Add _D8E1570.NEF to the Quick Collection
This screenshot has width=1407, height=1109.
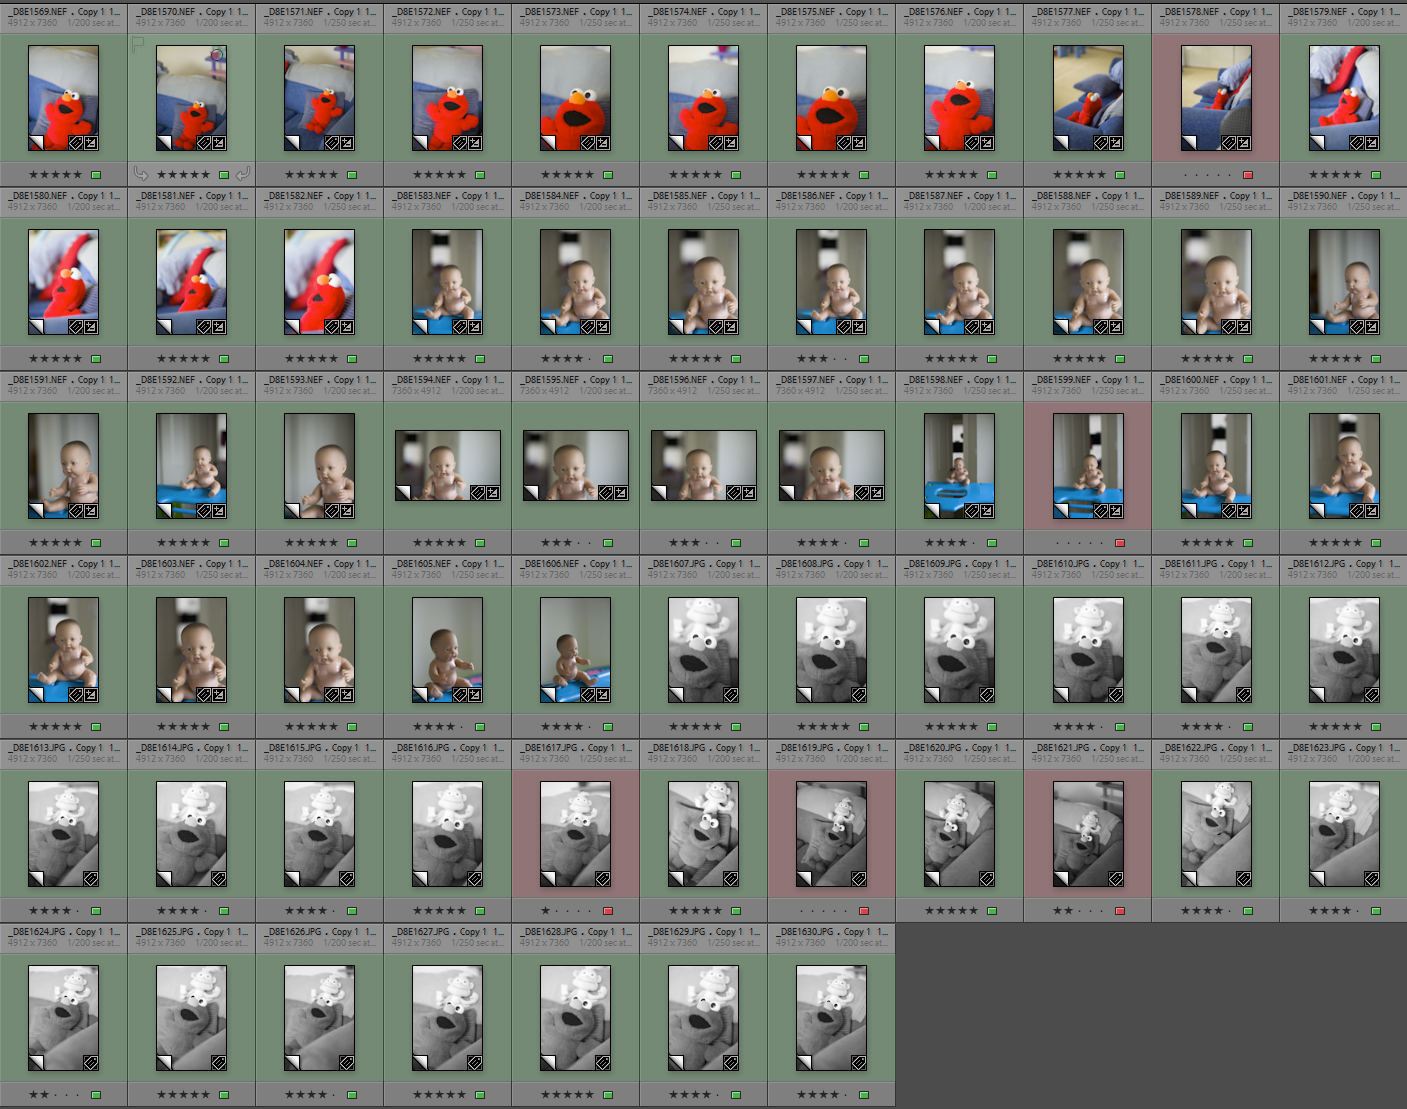(218, 54)
